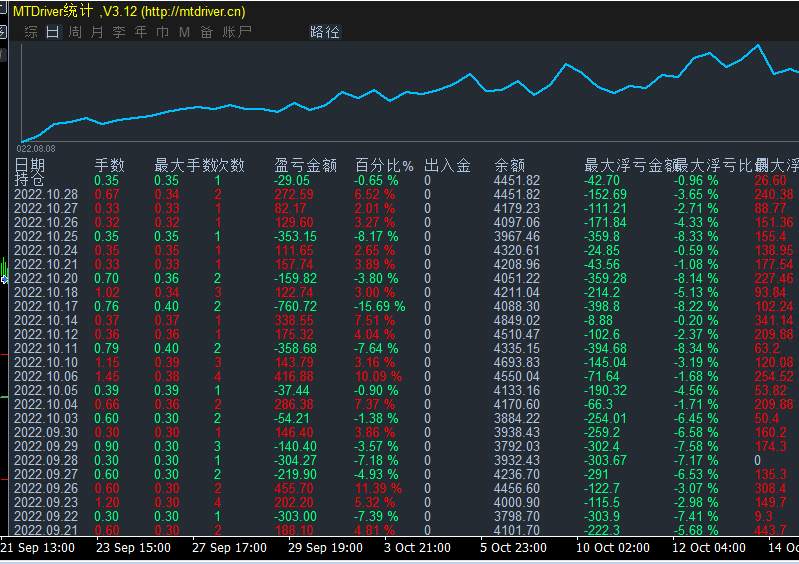
Task: Click the 盈亏金额 column header
Action: click(305, 165)
